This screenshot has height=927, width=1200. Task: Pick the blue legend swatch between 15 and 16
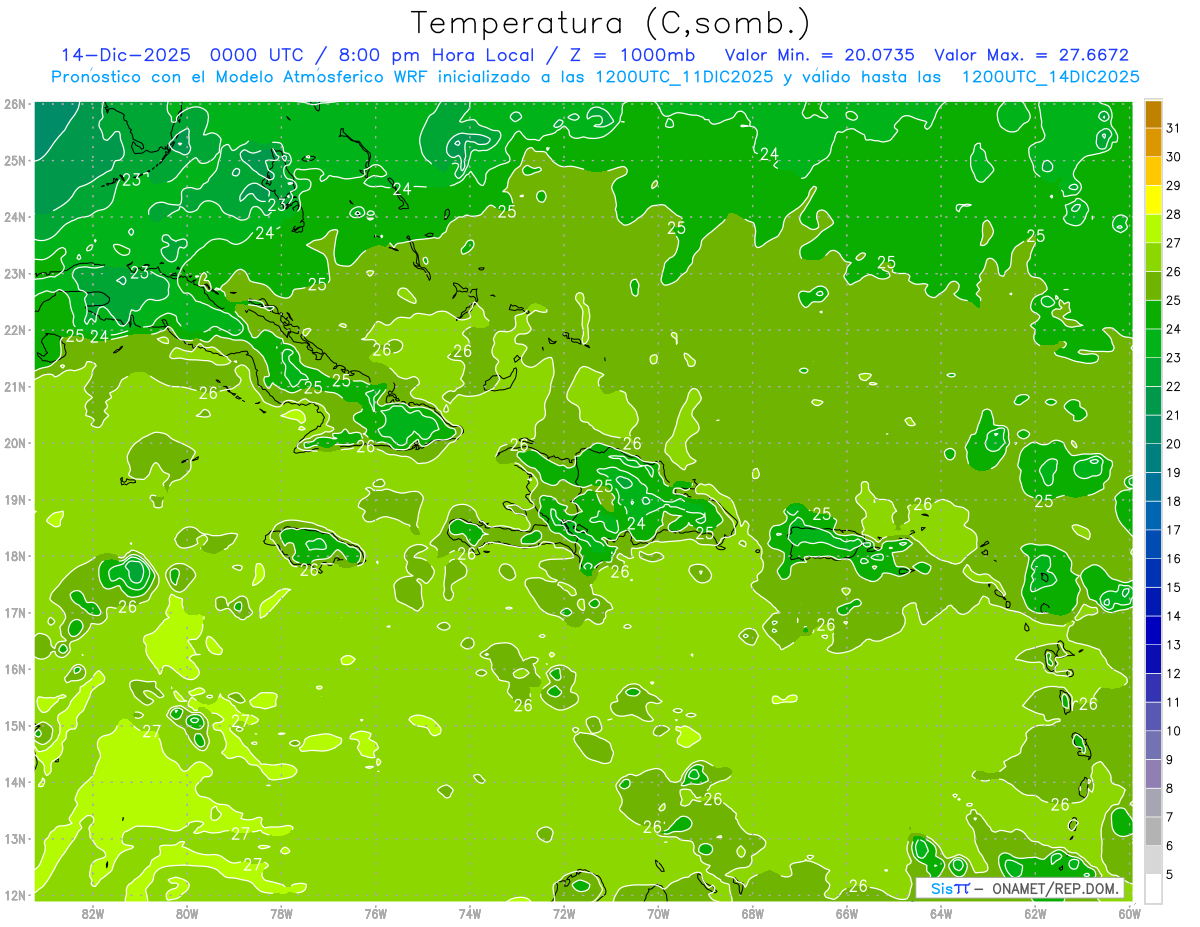click(1154, 573)
